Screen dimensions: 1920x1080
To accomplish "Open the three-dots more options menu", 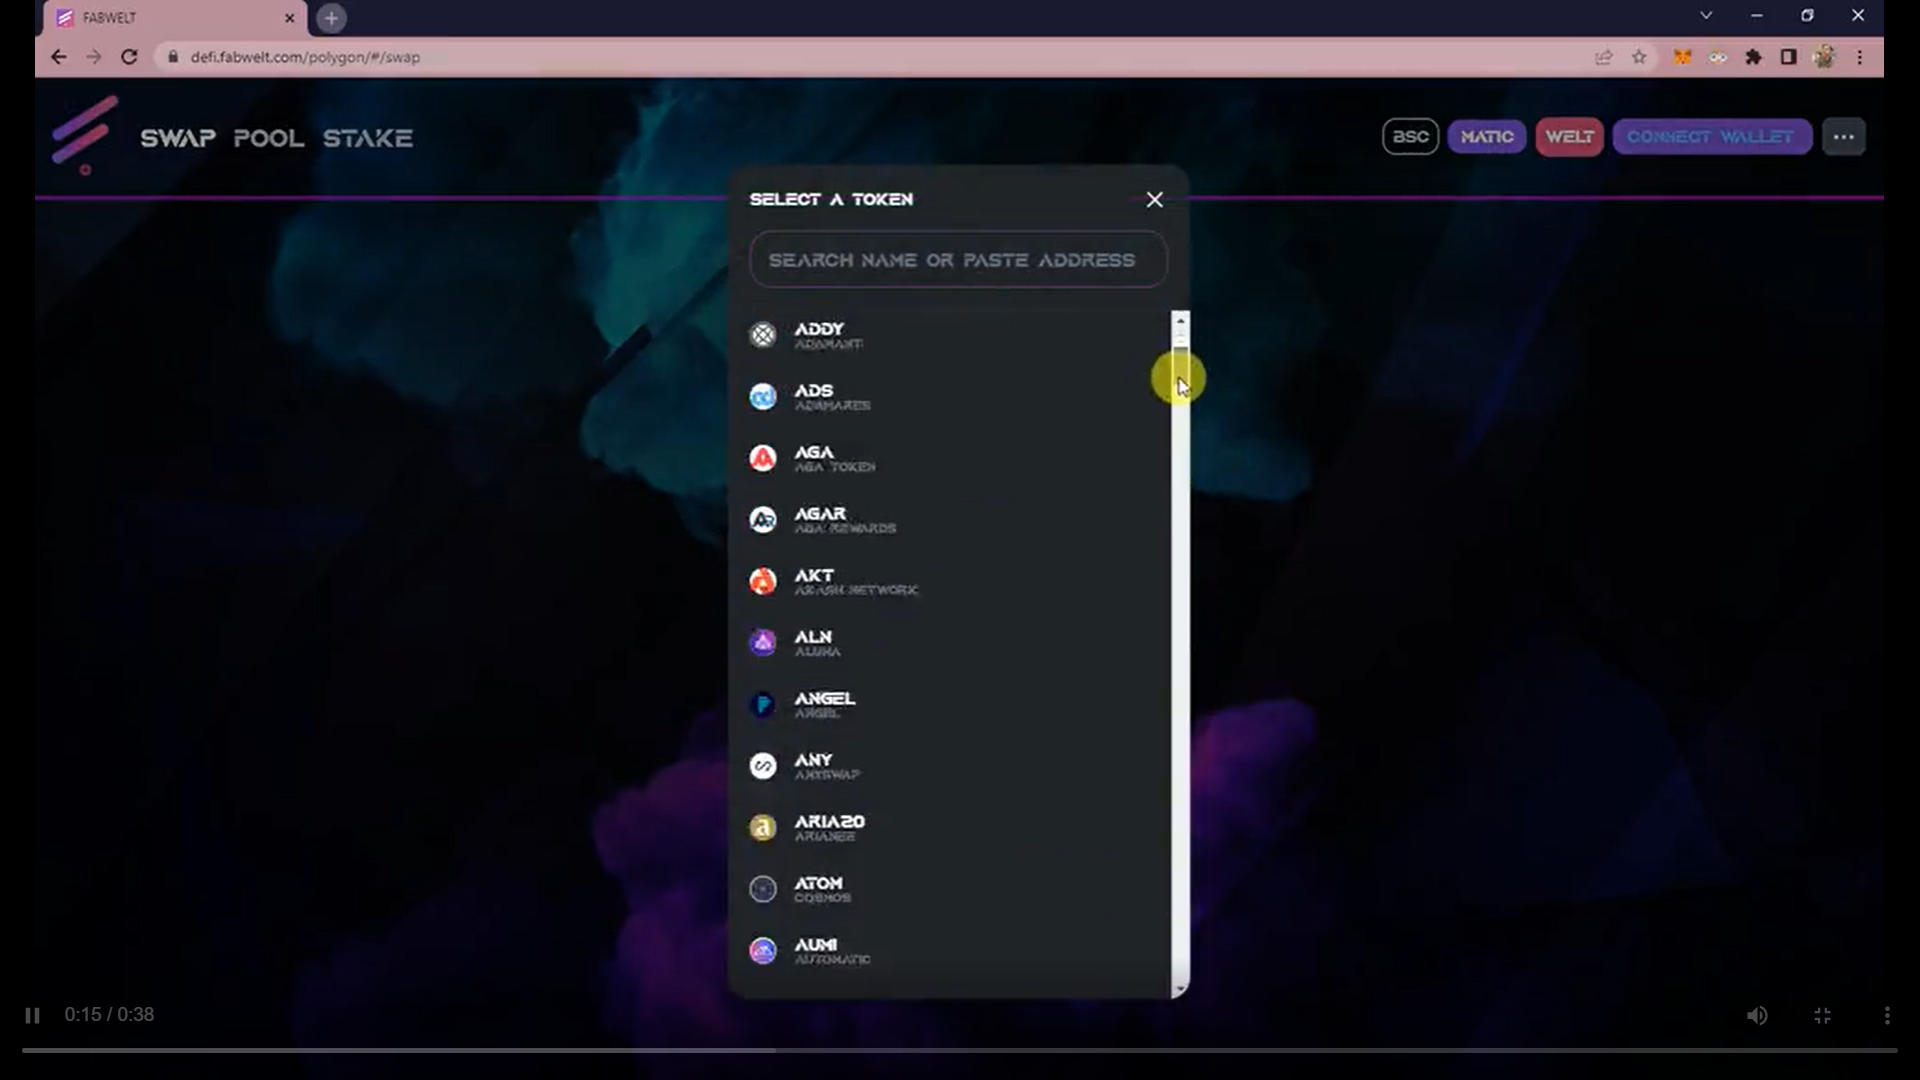I will [1843, 137].
